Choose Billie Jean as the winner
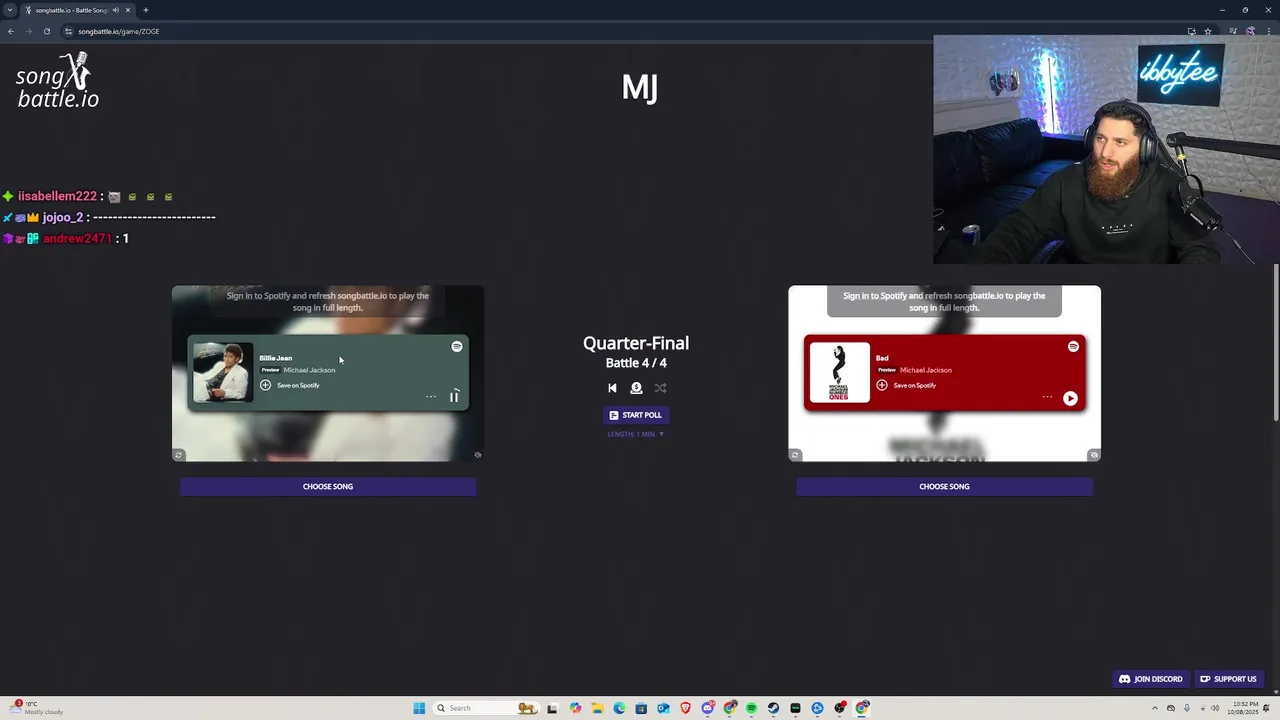This screenshot has width=1280, height=720. point(328,487)
